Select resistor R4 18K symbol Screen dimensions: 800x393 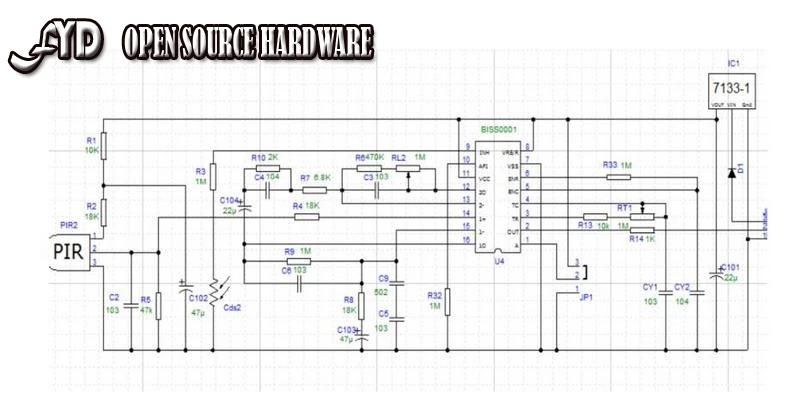pos(307,217)
